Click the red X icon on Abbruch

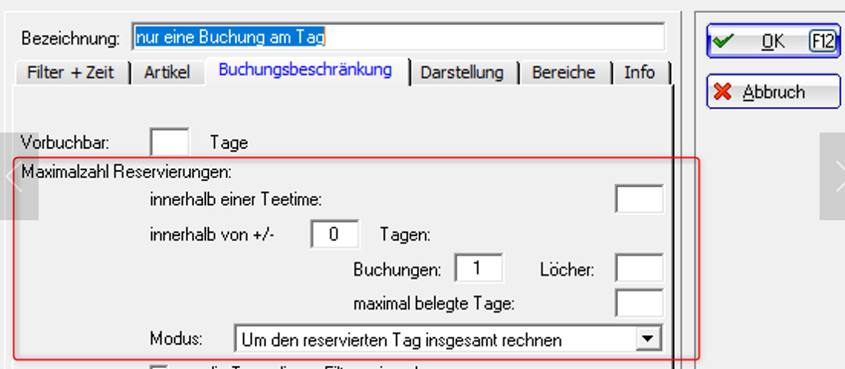pos(722,92)
